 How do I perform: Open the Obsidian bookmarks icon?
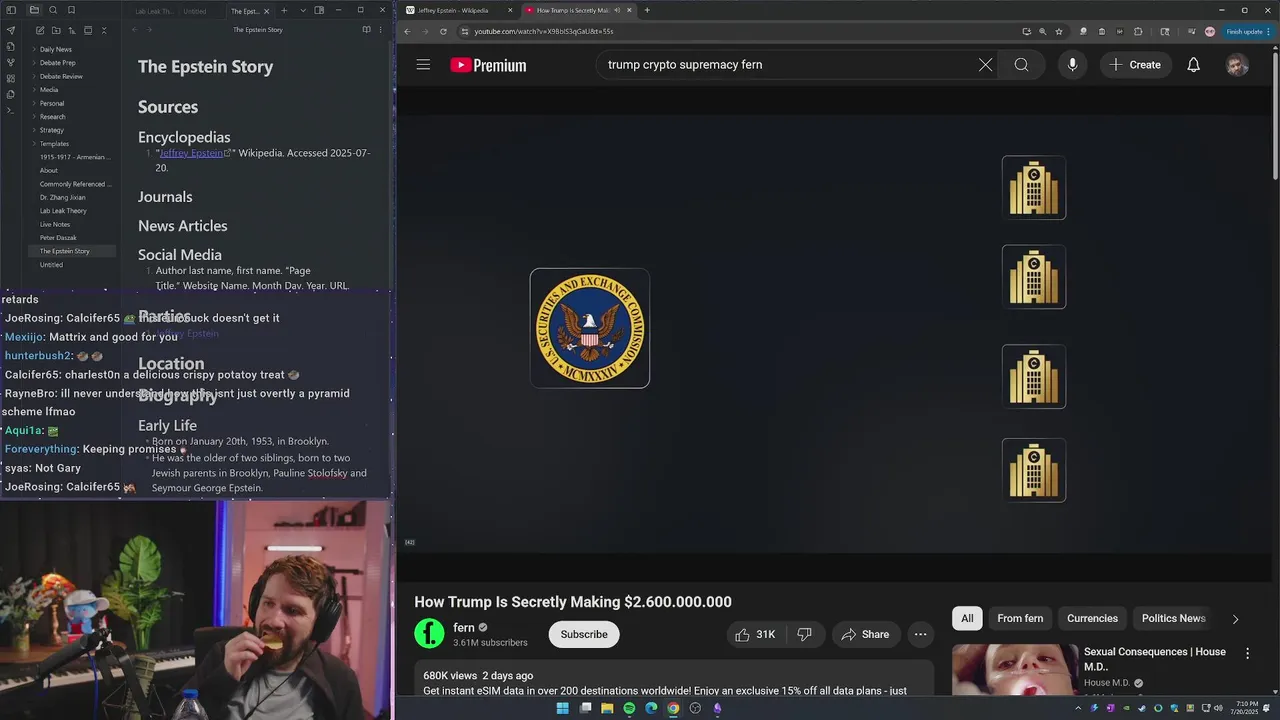(71, 10)
